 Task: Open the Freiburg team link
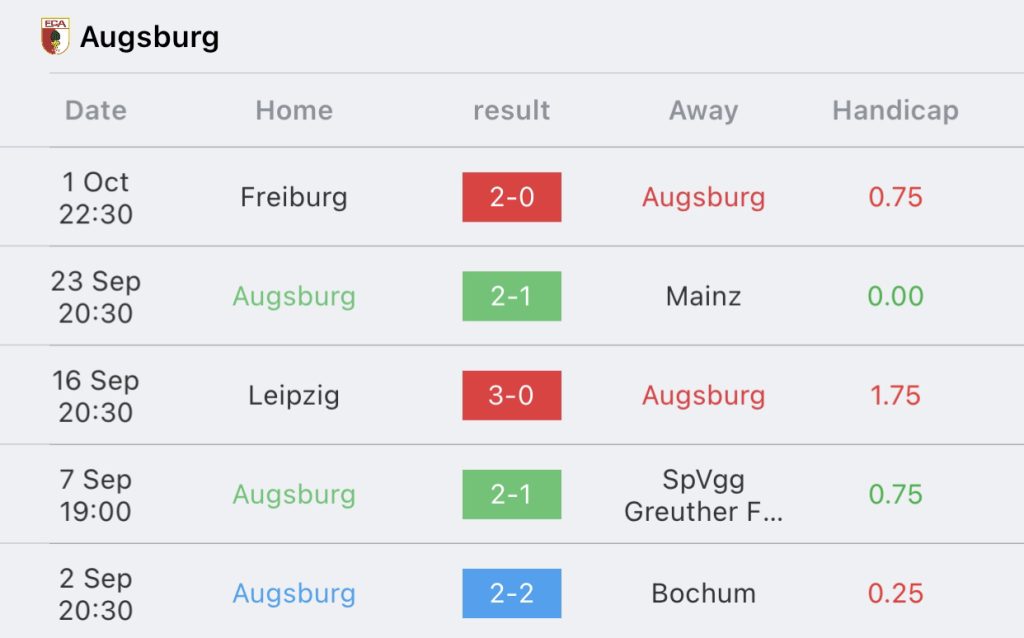pyautogui.click(x=294, y=197)
